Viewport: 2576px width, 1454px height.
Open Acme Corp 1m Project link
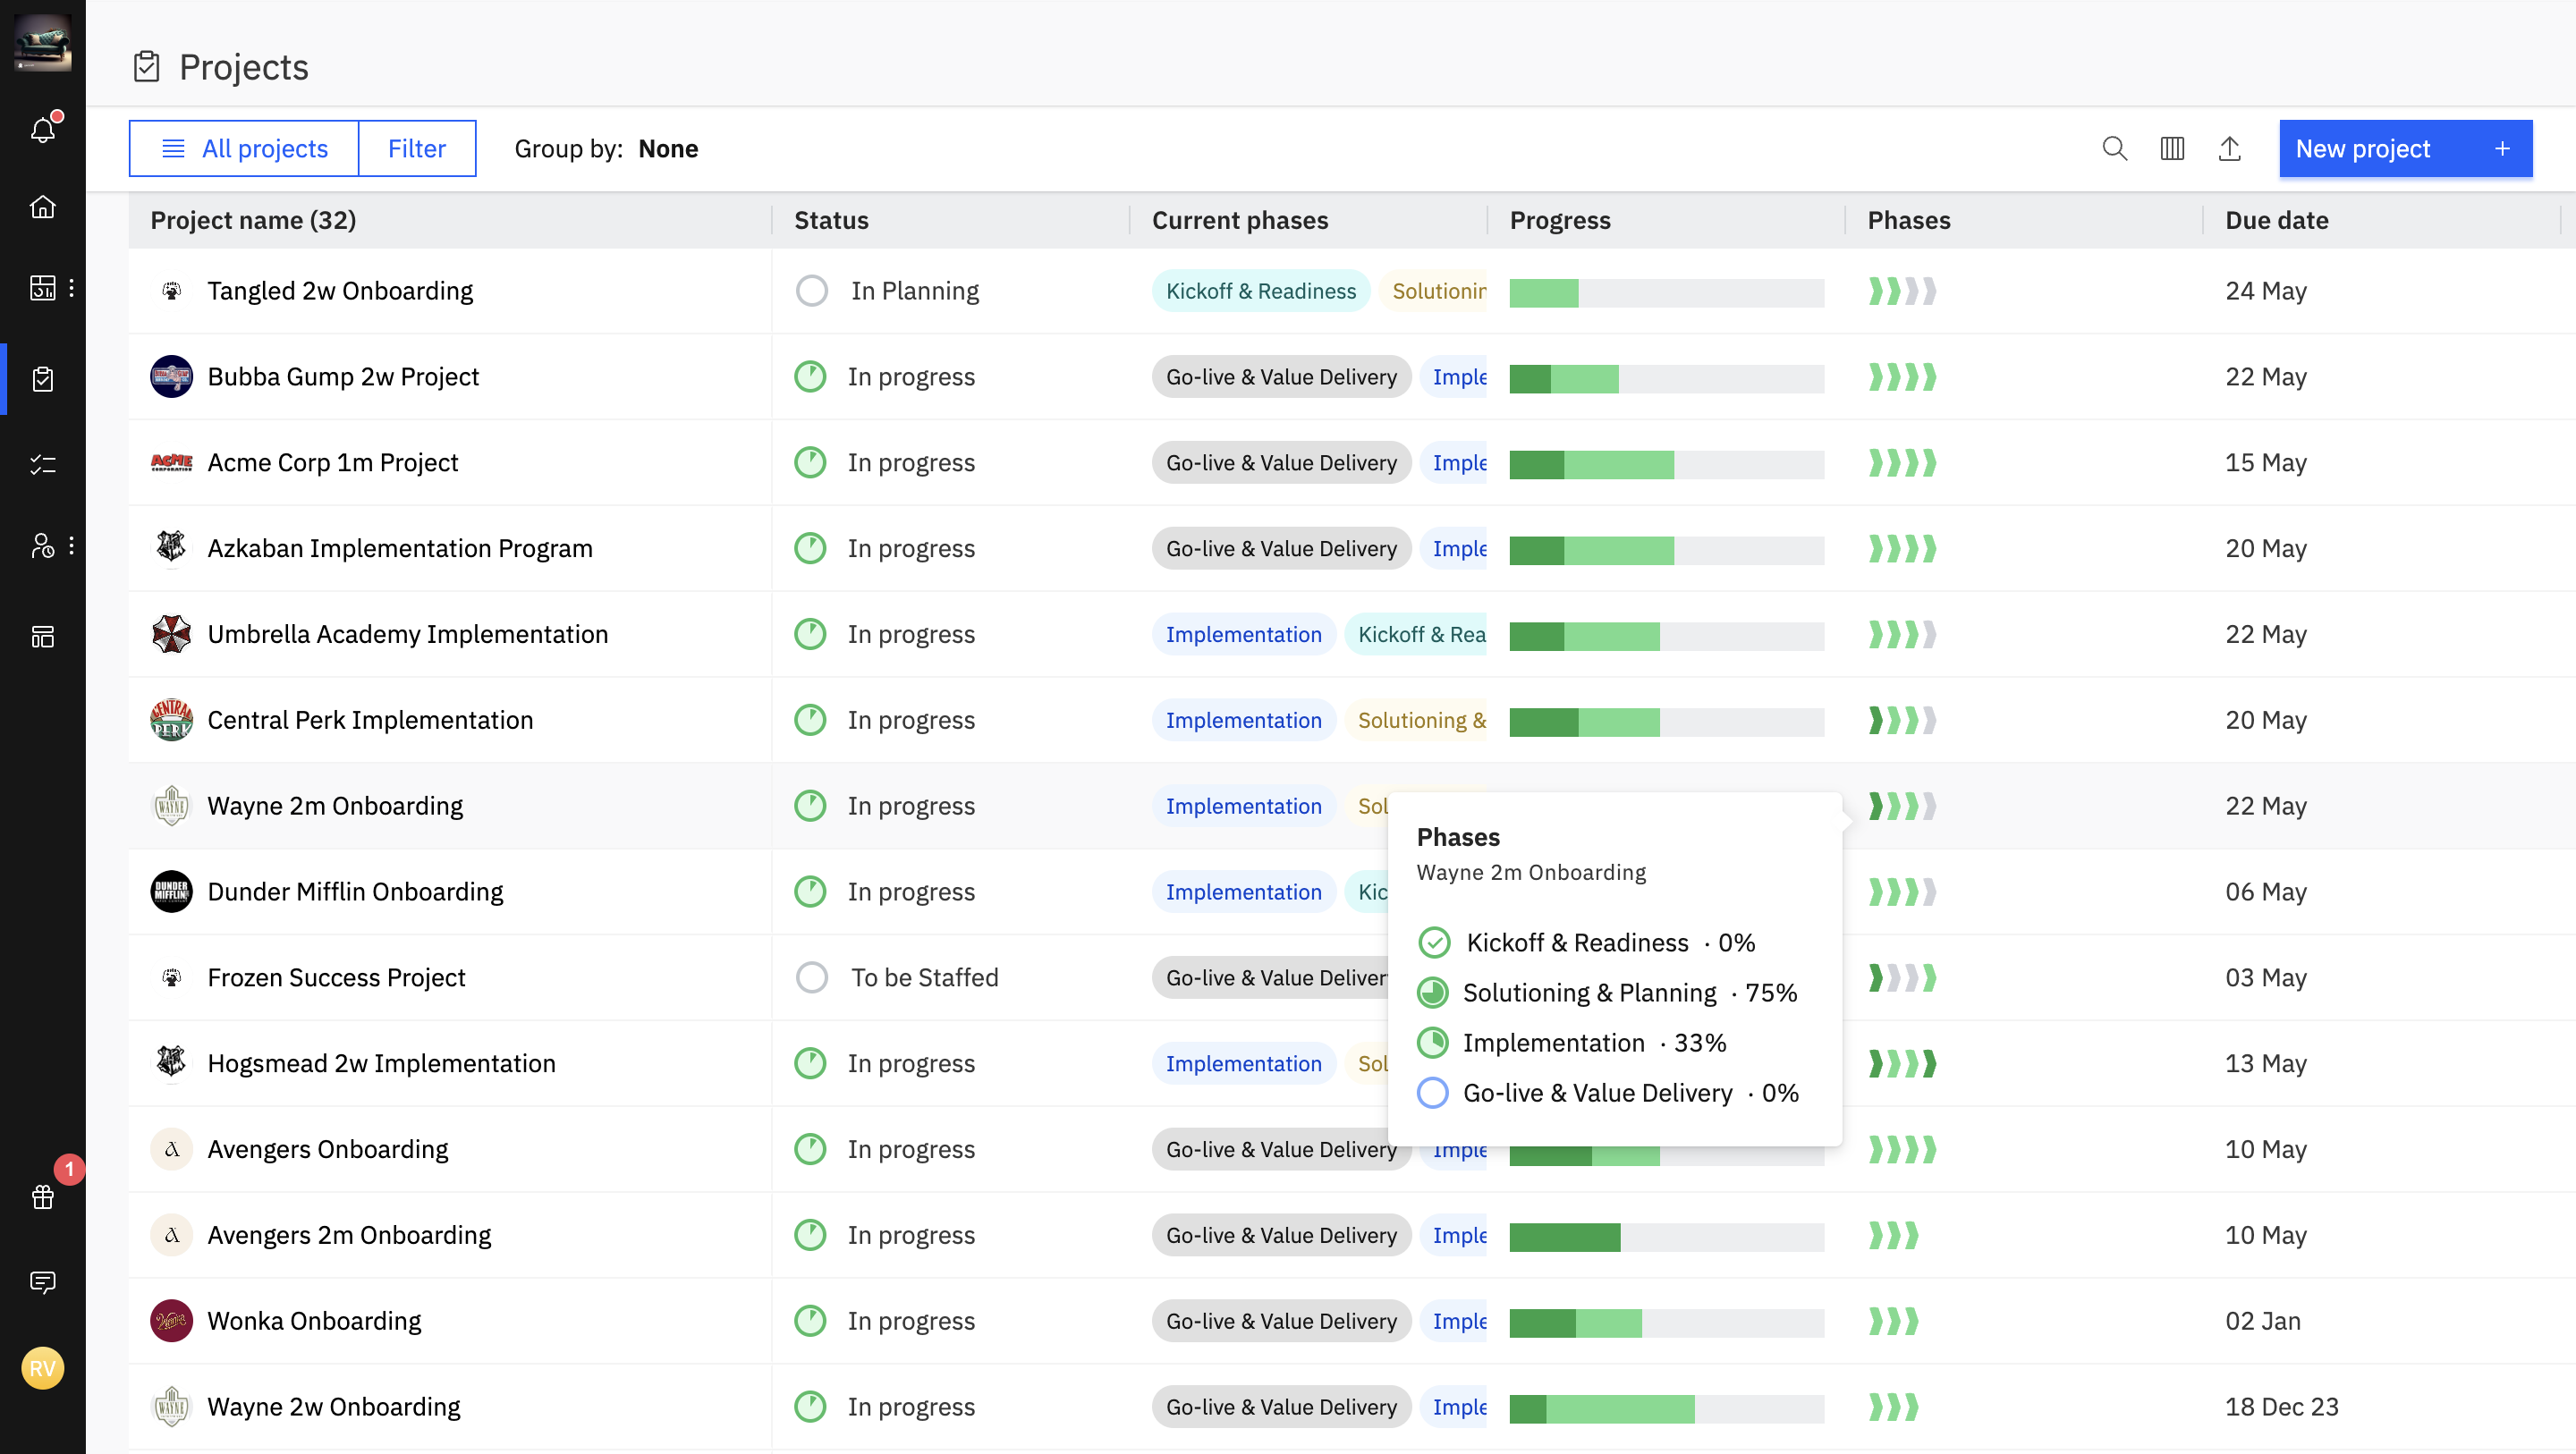(x=332, y=463)
